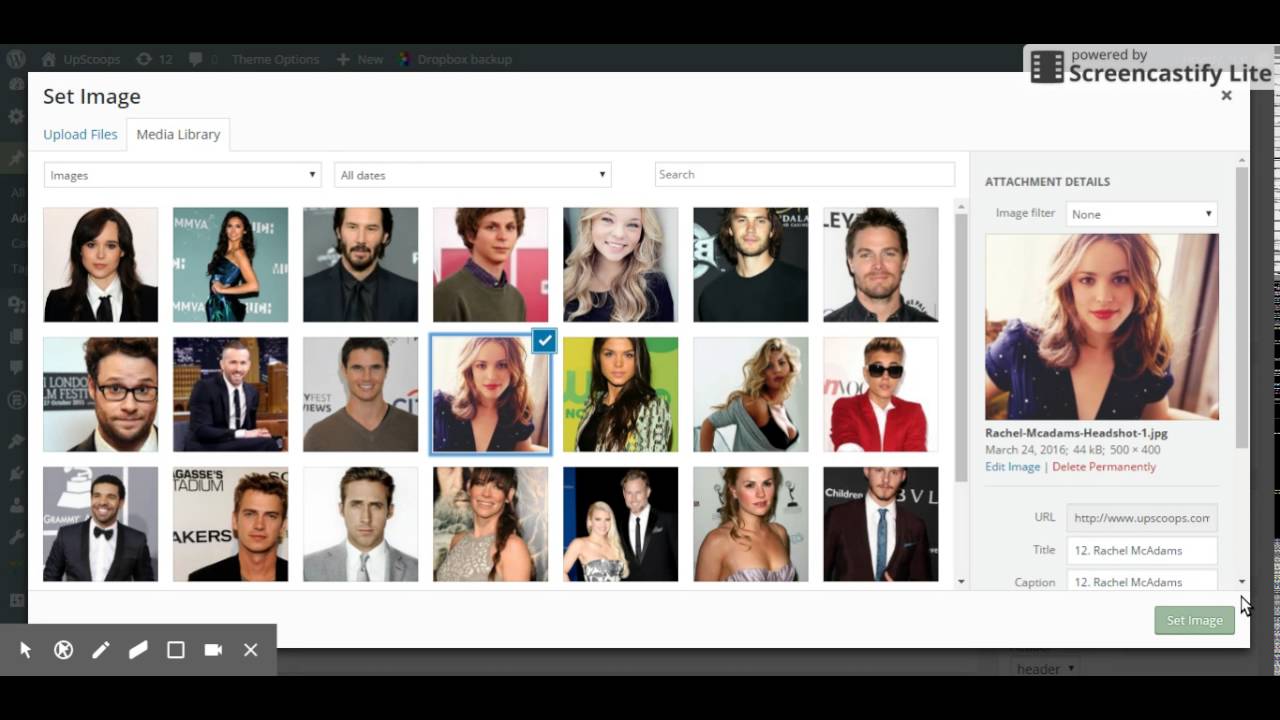Click the Caption field in attachment details
The width and height of the screenshot is (1280, 720).
pyautogui.click(x=1142, y=580)
